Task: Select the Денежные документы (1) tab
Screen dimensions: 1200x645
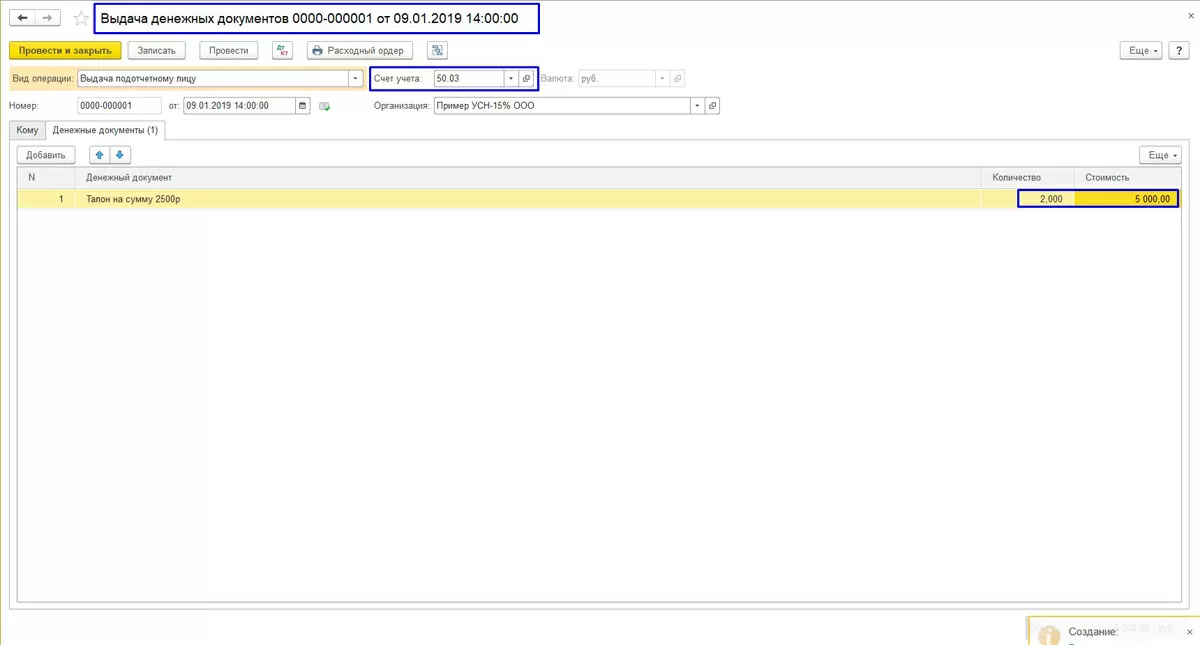Action: point(106,130)
